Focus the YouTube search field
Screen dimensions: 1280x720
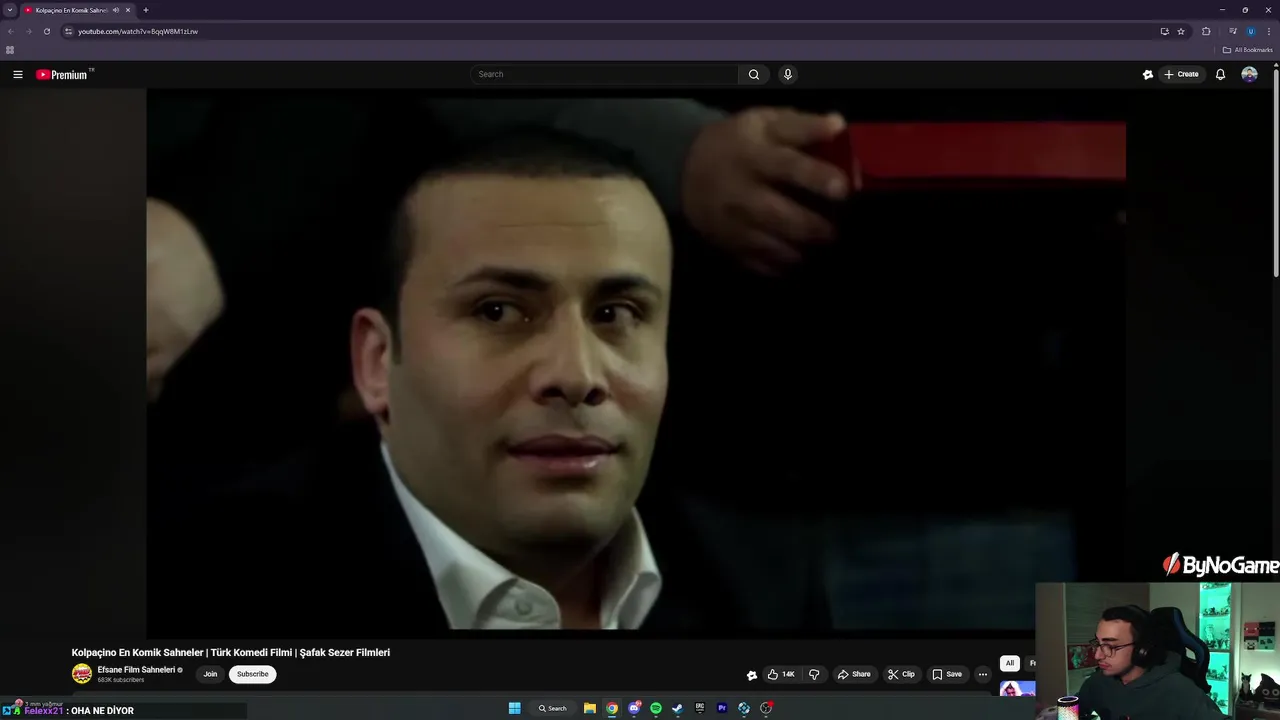click(605, 74)
